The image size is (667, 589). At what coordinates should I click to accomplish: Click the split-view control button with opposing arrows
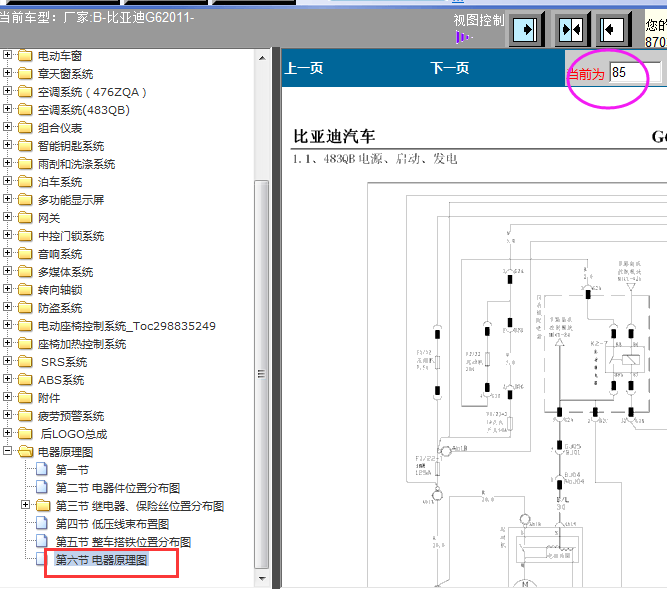pyautogui.click(x=571, y=29)
